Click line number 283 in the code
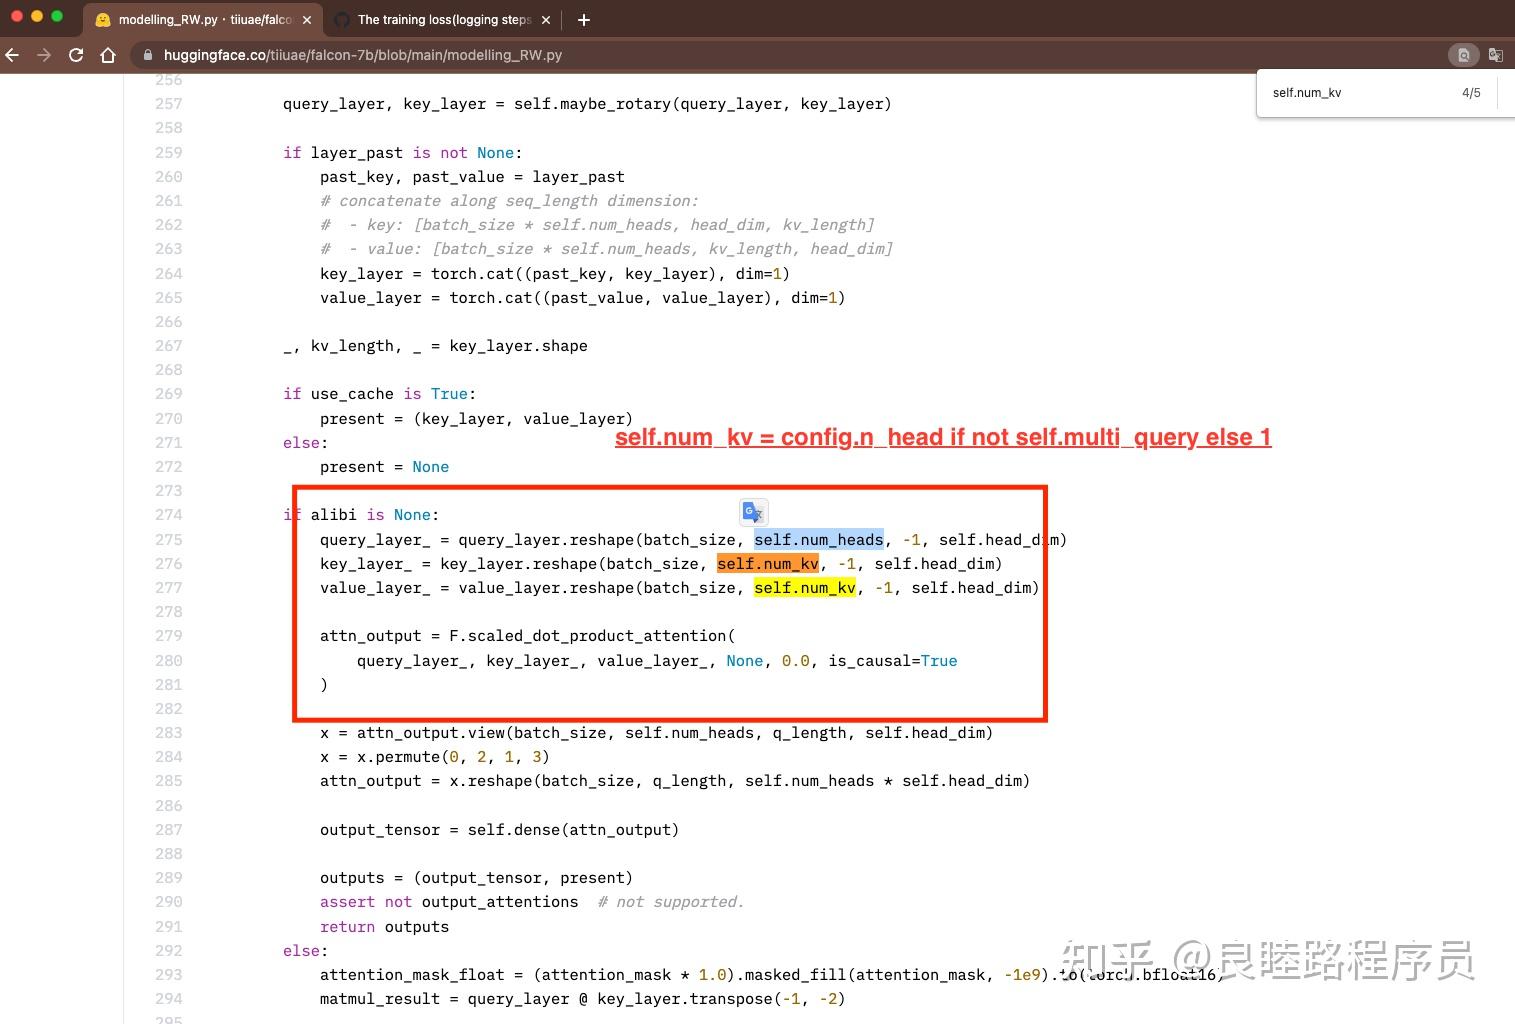Image resolution: width=1515 pixels, height=1024 pixels. pyautogui.click(x=168, y=732)
